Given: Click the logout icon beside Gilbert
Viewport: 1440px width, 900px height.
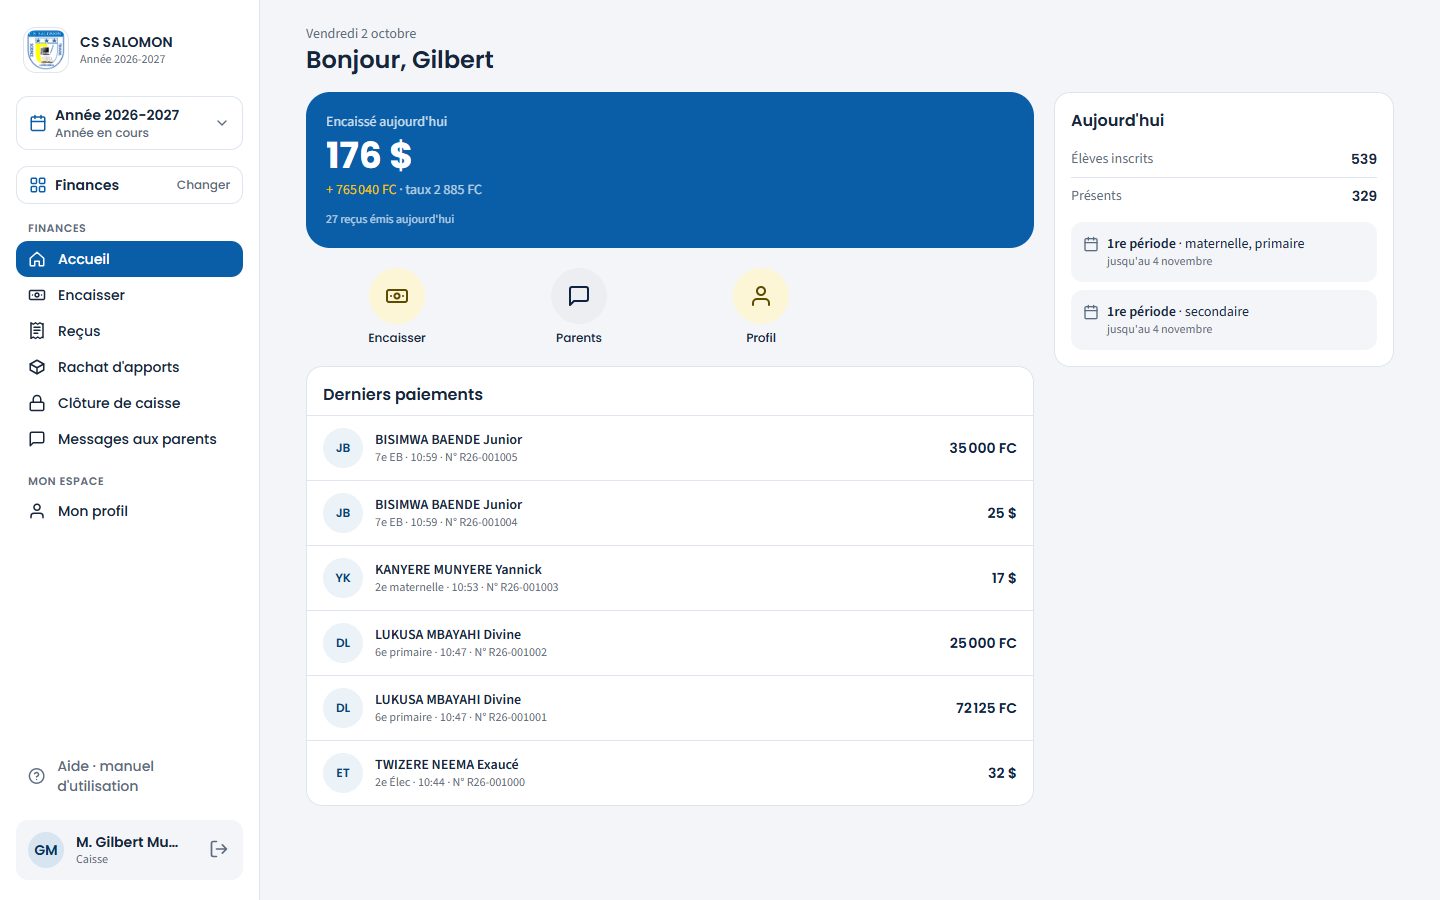Looking at the screenshot, I should pyautogui.click(x=219, y=849).
